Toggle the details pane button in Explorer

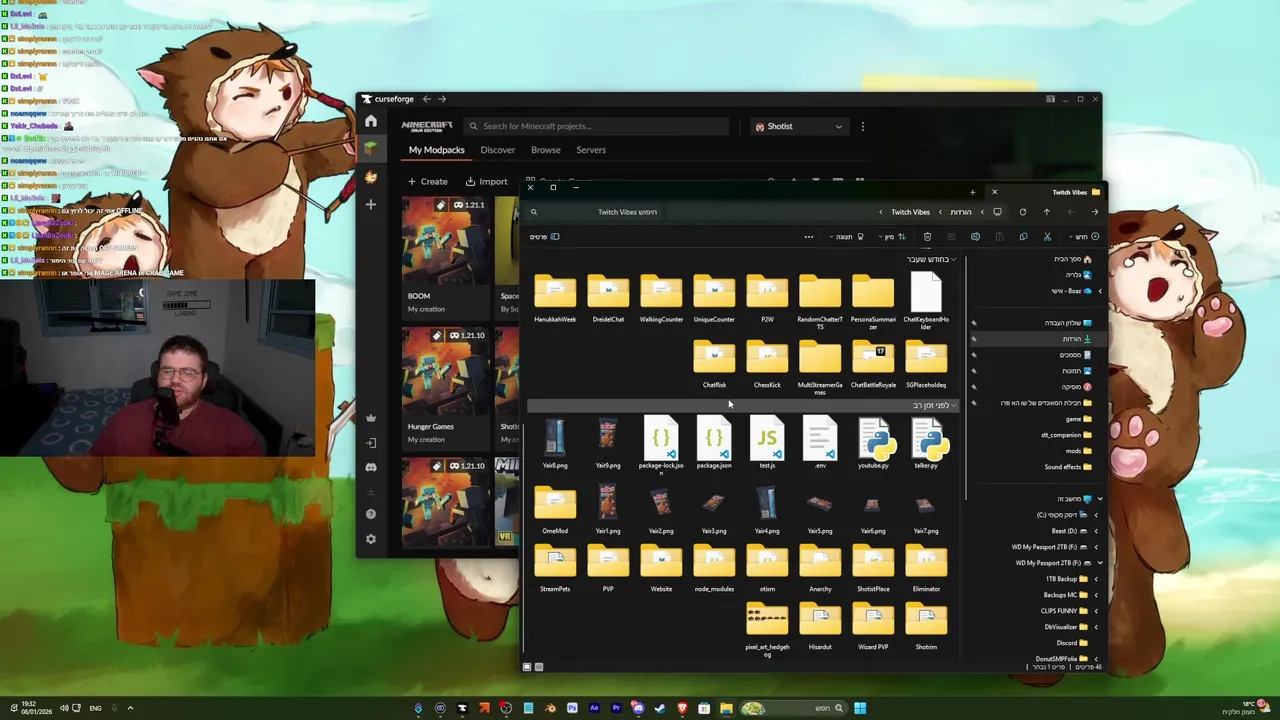(x=545, y=237)
